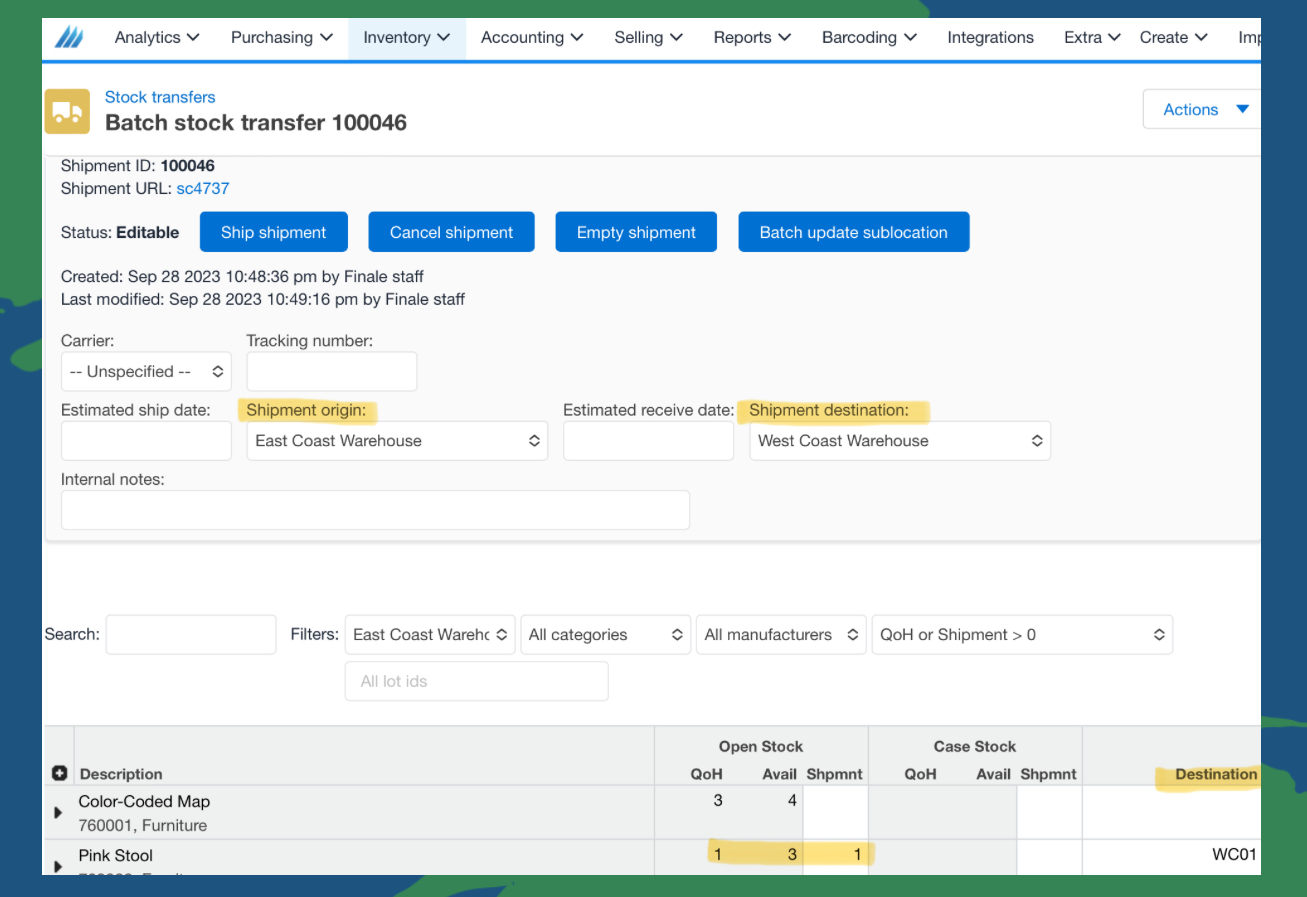The width and height of the screenshot is (1307, 897).
Task: Focus the Tracking number field
Action: point(332,371)
